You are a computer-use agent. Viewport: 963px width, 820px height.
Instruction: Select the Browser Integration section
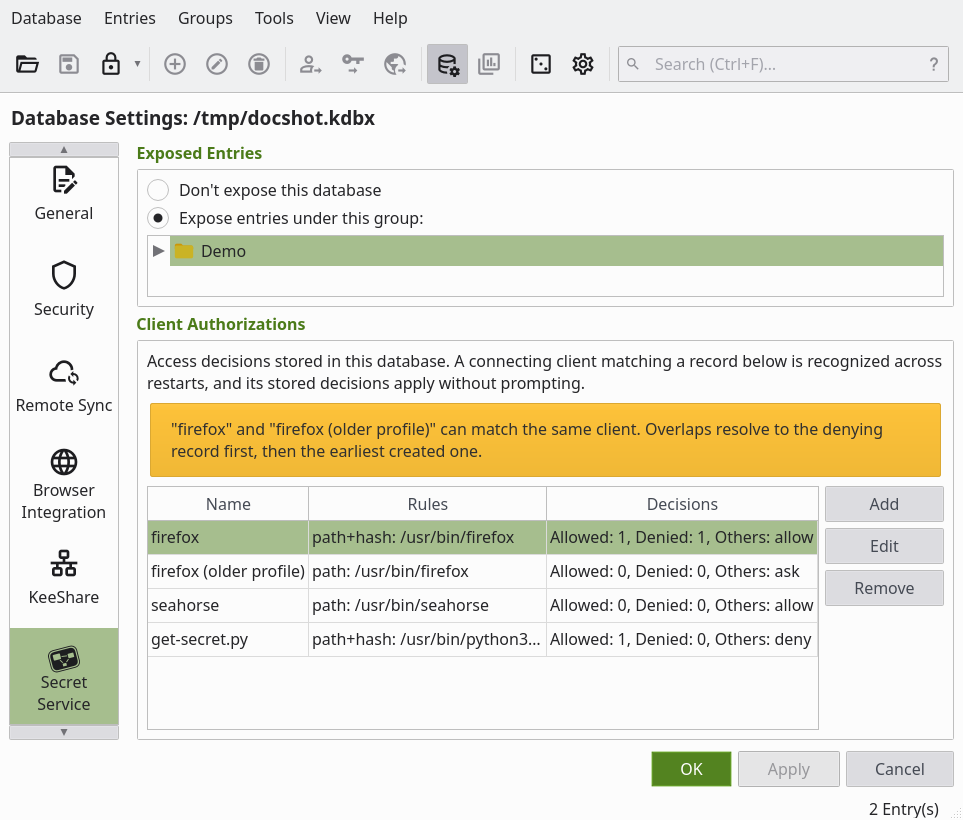click(x=64, y=485)
